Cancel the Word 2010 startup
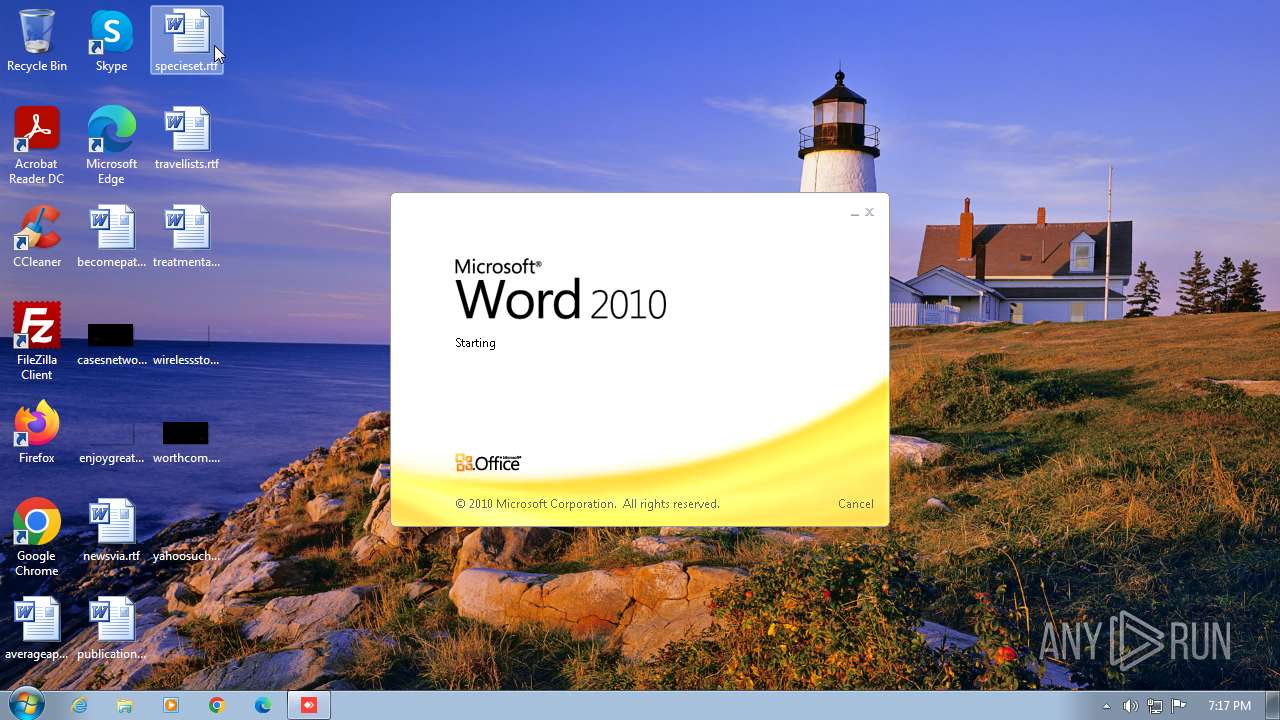The width and height of the screenshot is (1280, 720). click(855, 504)
